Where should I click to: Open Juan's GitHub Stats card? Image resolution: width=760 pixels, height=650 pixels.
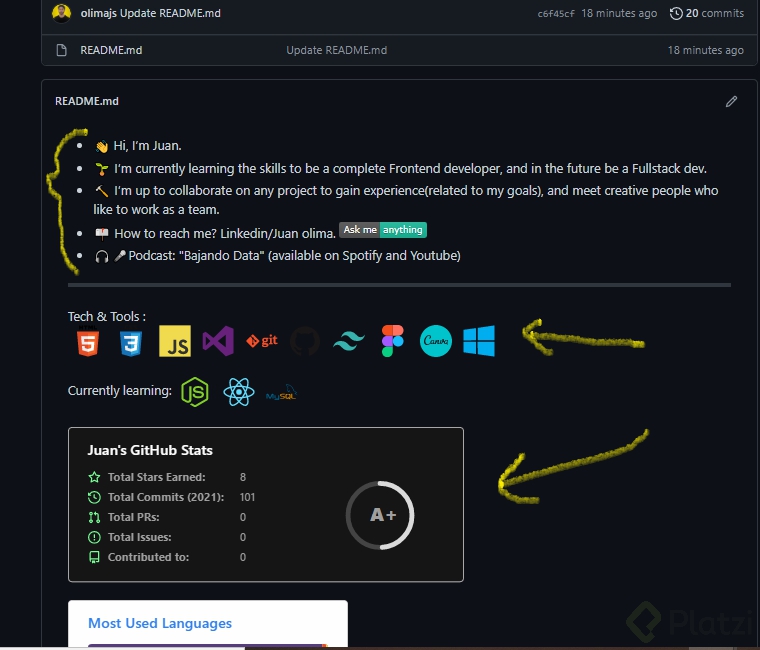[x=266, y=505]
